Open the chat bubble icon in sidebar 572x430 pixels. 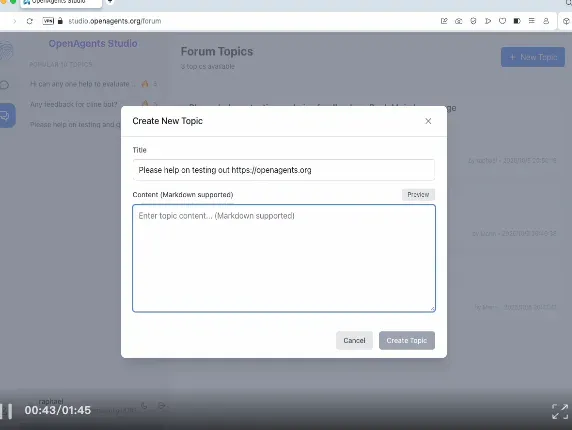pyautogui.click(x=5, y=85)
